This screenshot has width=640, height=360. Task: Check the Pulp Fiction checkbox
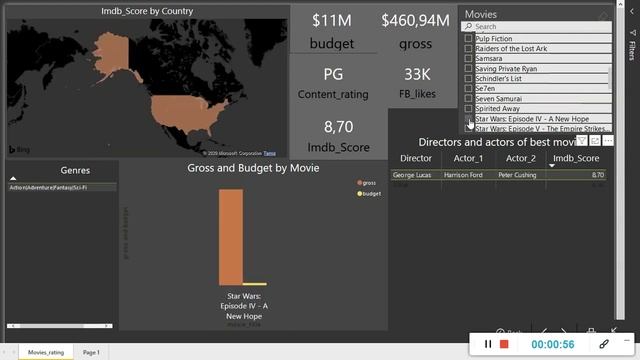coord(468,38)
